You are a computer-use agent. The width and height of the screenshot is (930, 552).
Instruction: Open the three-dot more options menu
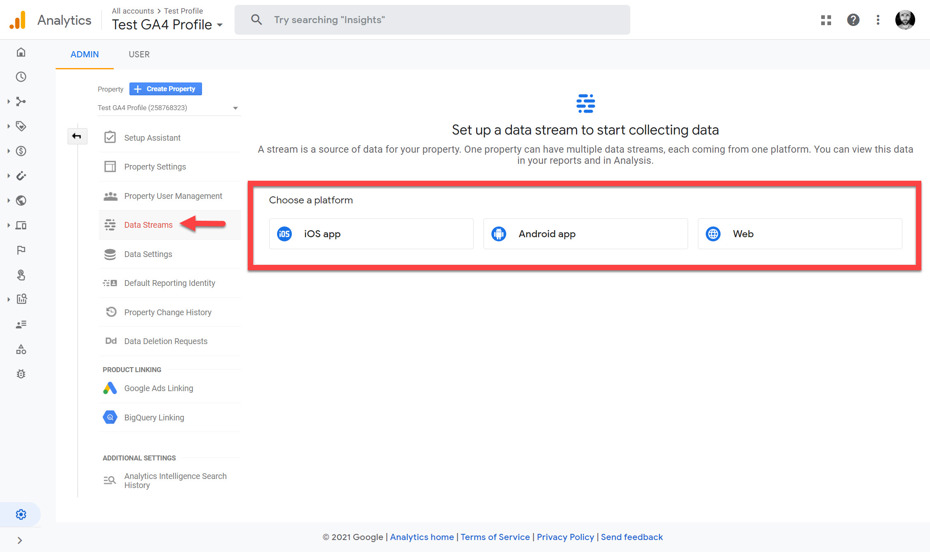(x=878, y=20)
